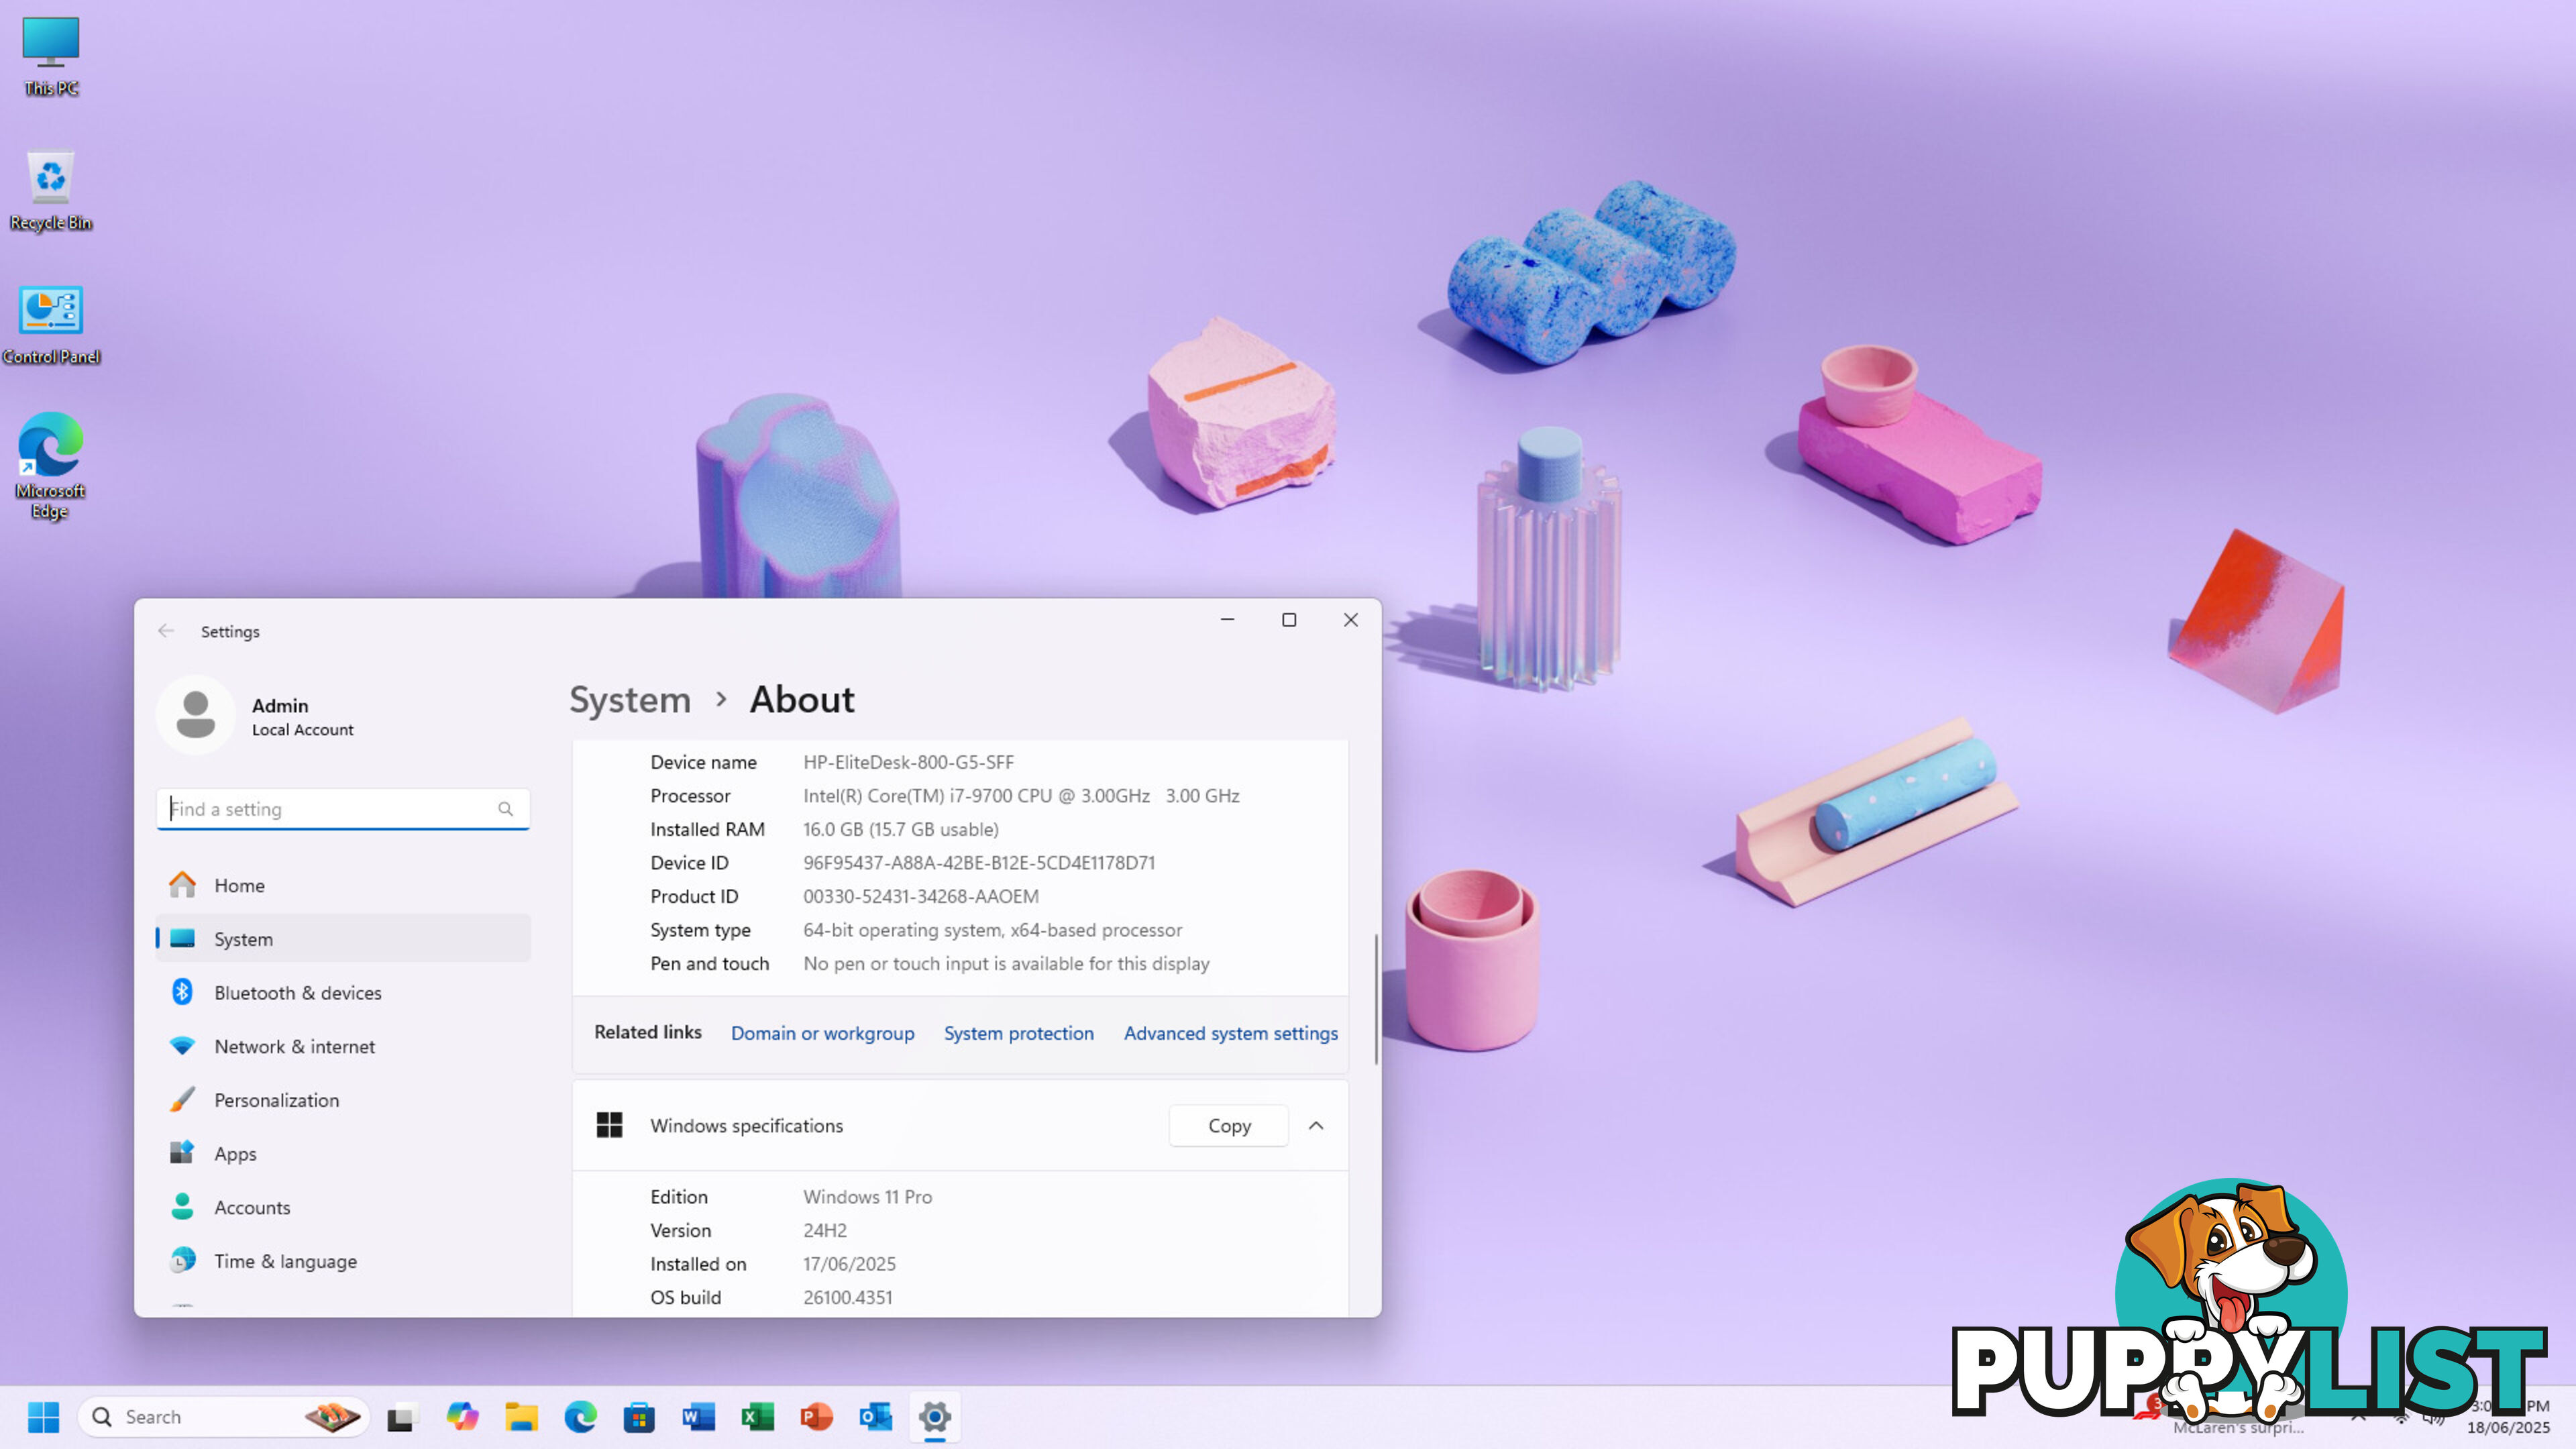Click the Windows Start button

[x=43, y=1417]
